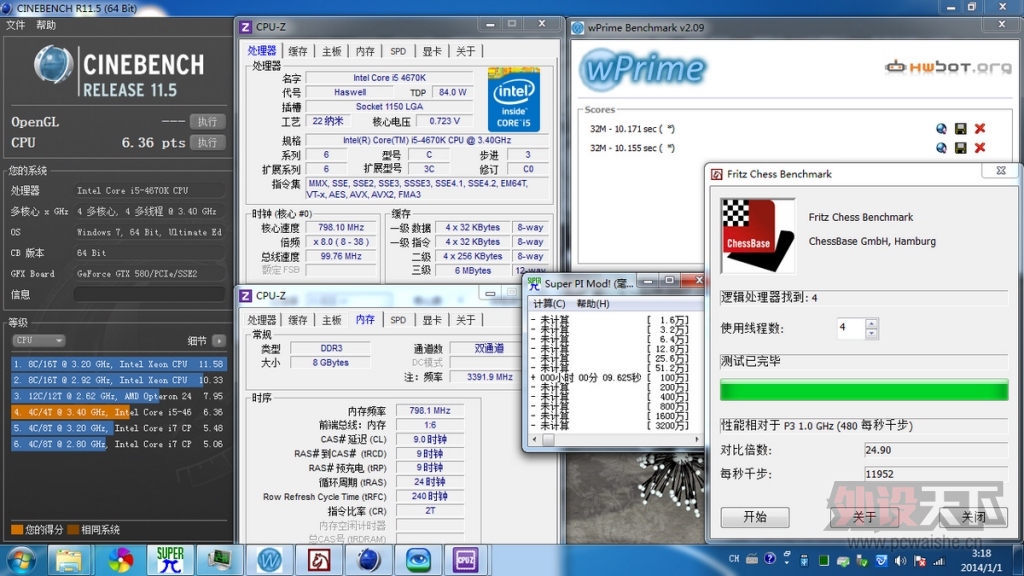Select the 4C/8T @ 2.80 GHz ranking row
The height and width of the screenshot is (576, 1024).
click(119, 444)
